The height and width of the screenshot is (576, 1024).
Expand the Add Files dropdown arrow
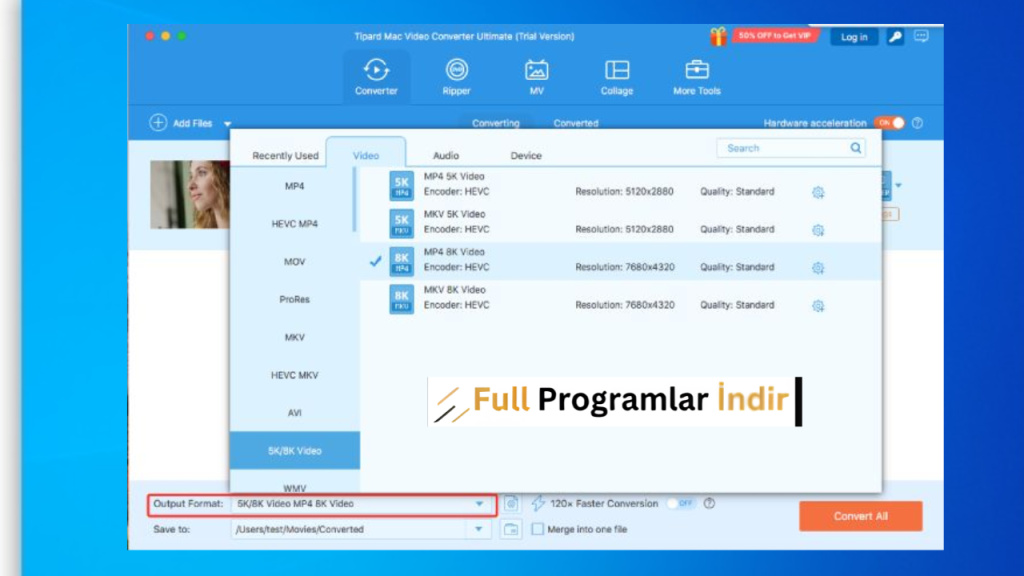pos(227,123)
